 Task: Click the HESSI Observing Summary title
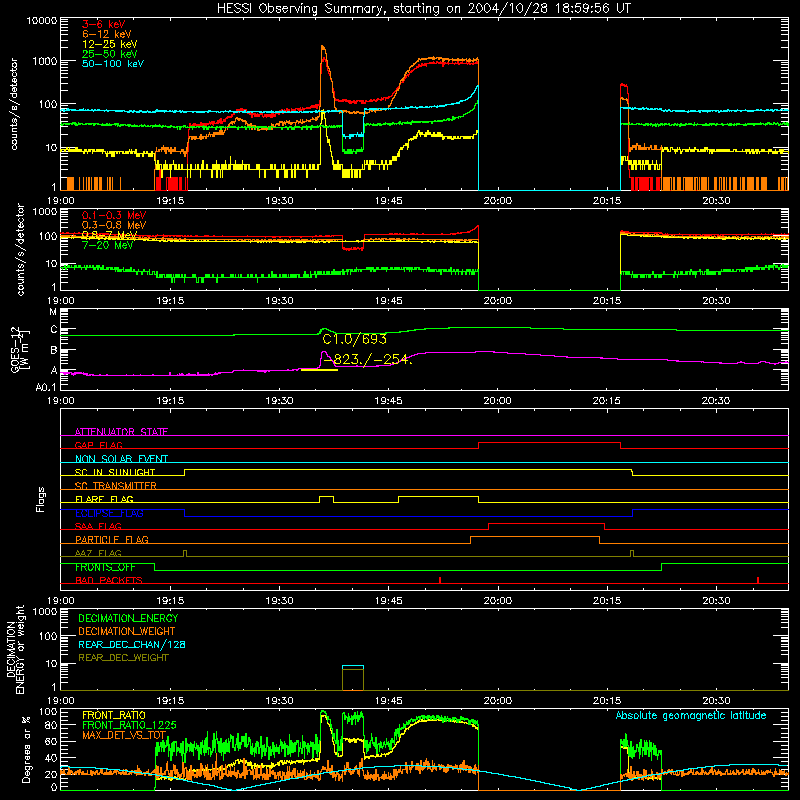(x=424, y=8)
